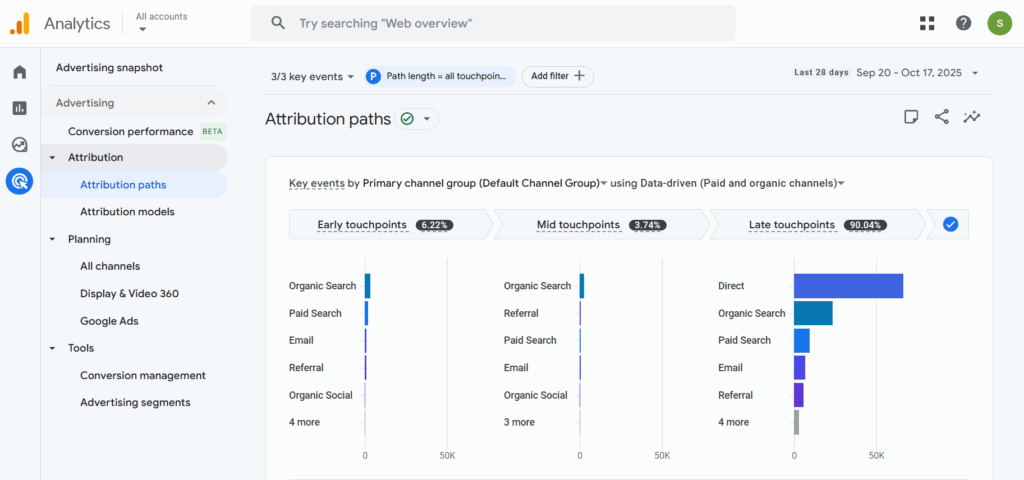Click the Add filter button
Viewport: 1024px width, 480px height.
click(x=557, y=76)
